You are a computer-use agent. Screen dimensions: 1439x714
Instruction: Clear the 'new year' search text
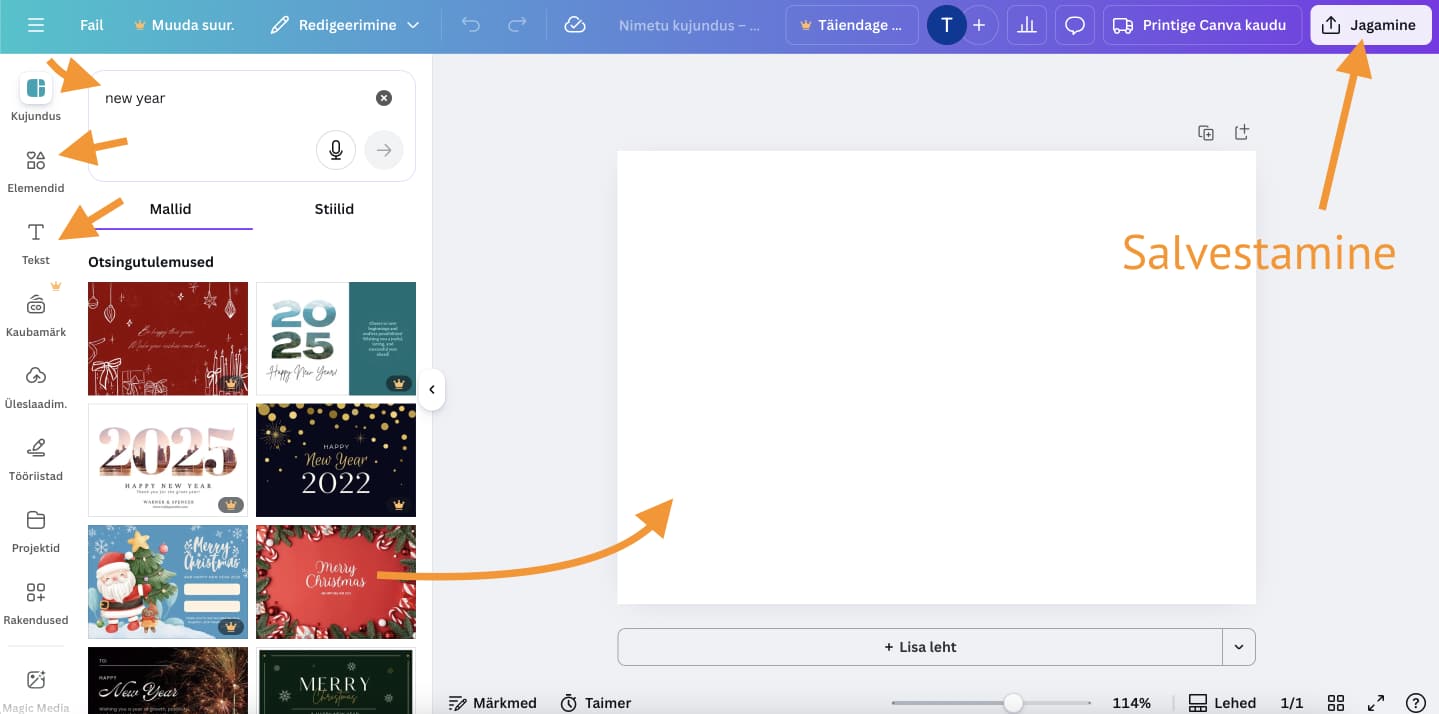pos(384,98)
